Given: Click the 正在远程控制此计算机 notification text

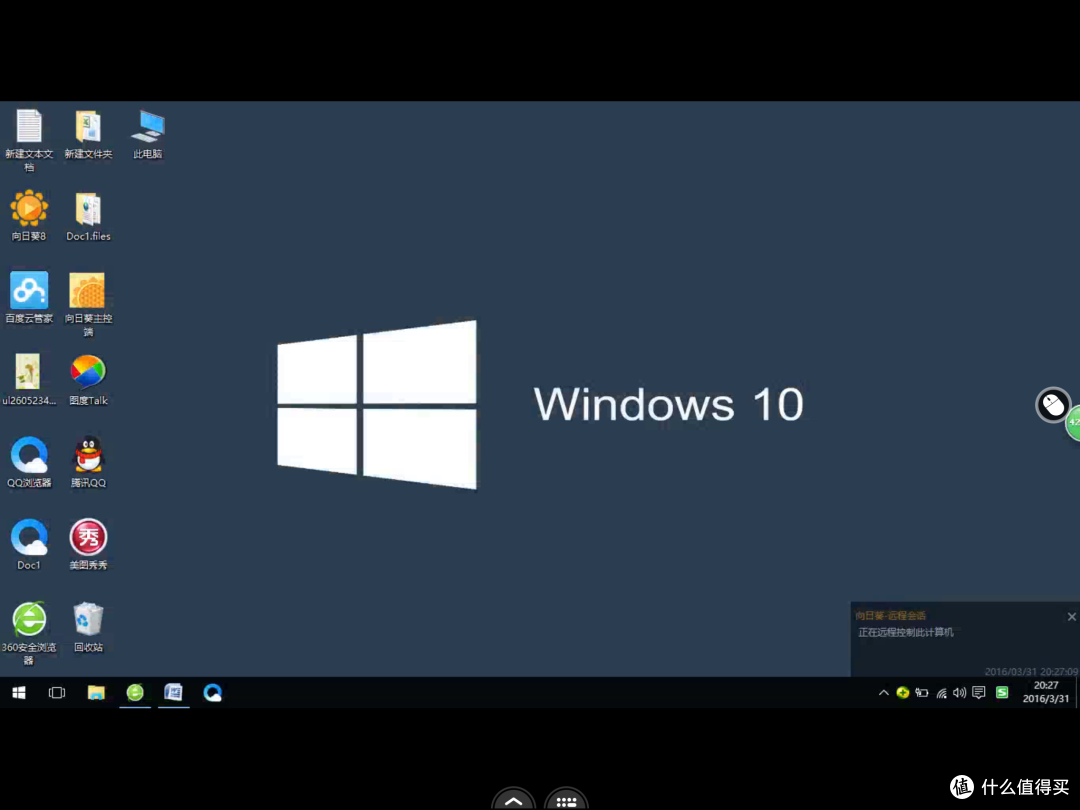Looking at the screenshot, I should tap(906, 632).
